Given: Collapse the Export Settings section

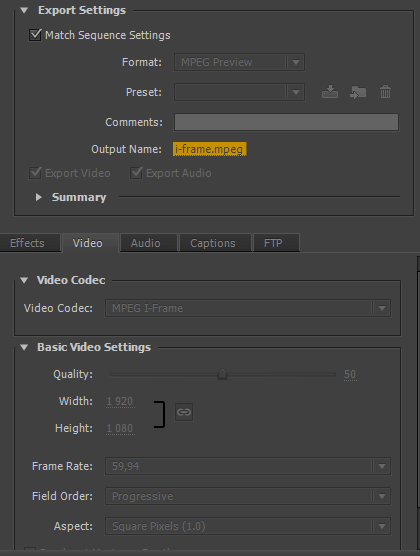Looking at the screenshot, I should tap(24, 10).
